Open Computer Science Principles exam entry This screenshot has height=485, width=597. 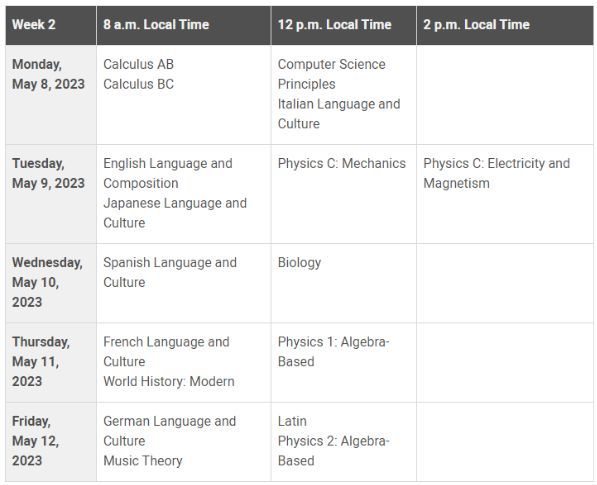click(x=332, y=74)
